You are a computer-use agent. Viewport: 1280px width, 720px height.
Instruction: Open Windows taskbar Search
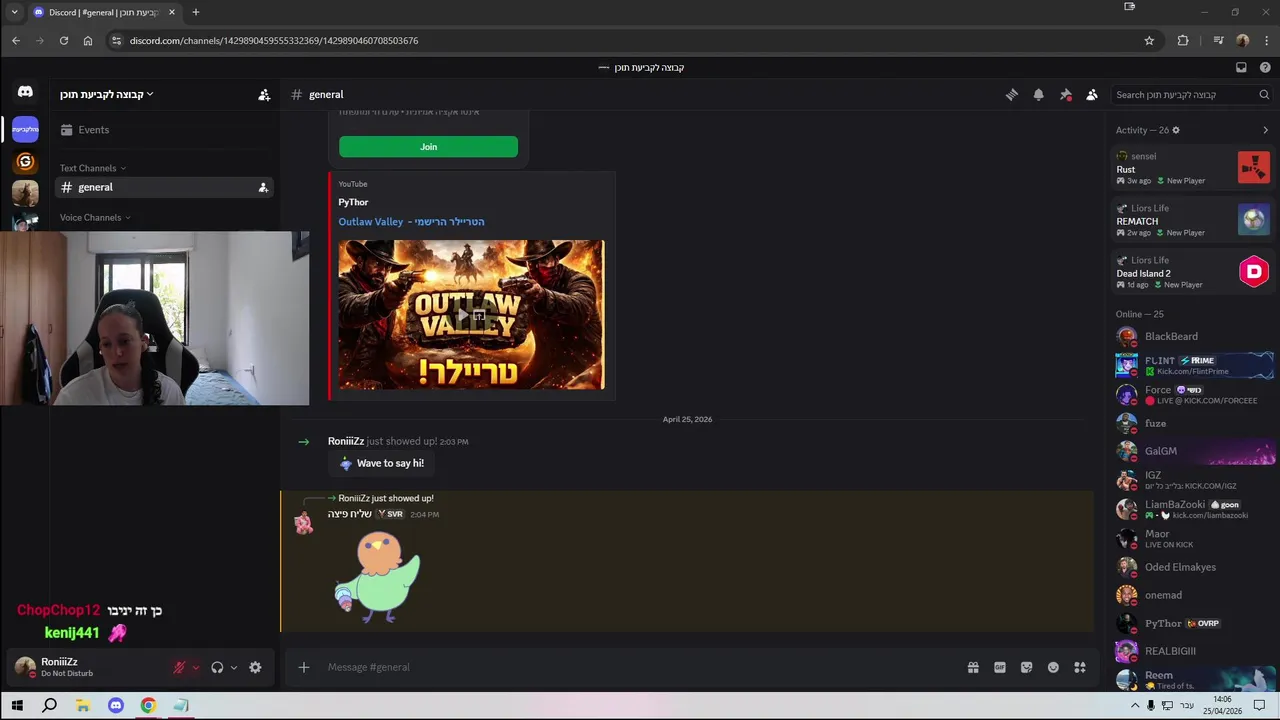(49, 705)
